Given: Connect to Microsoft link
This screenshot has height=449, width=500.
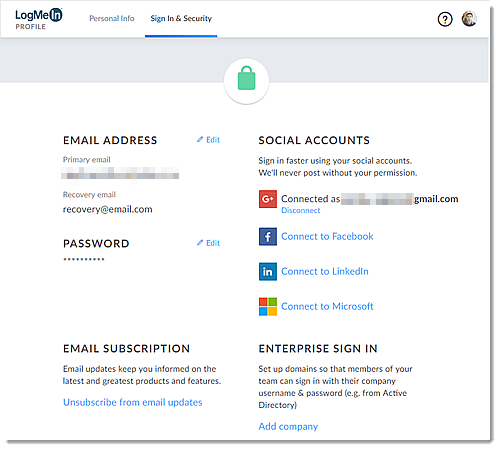Looking at the screenshot, I should pos(327,306).
